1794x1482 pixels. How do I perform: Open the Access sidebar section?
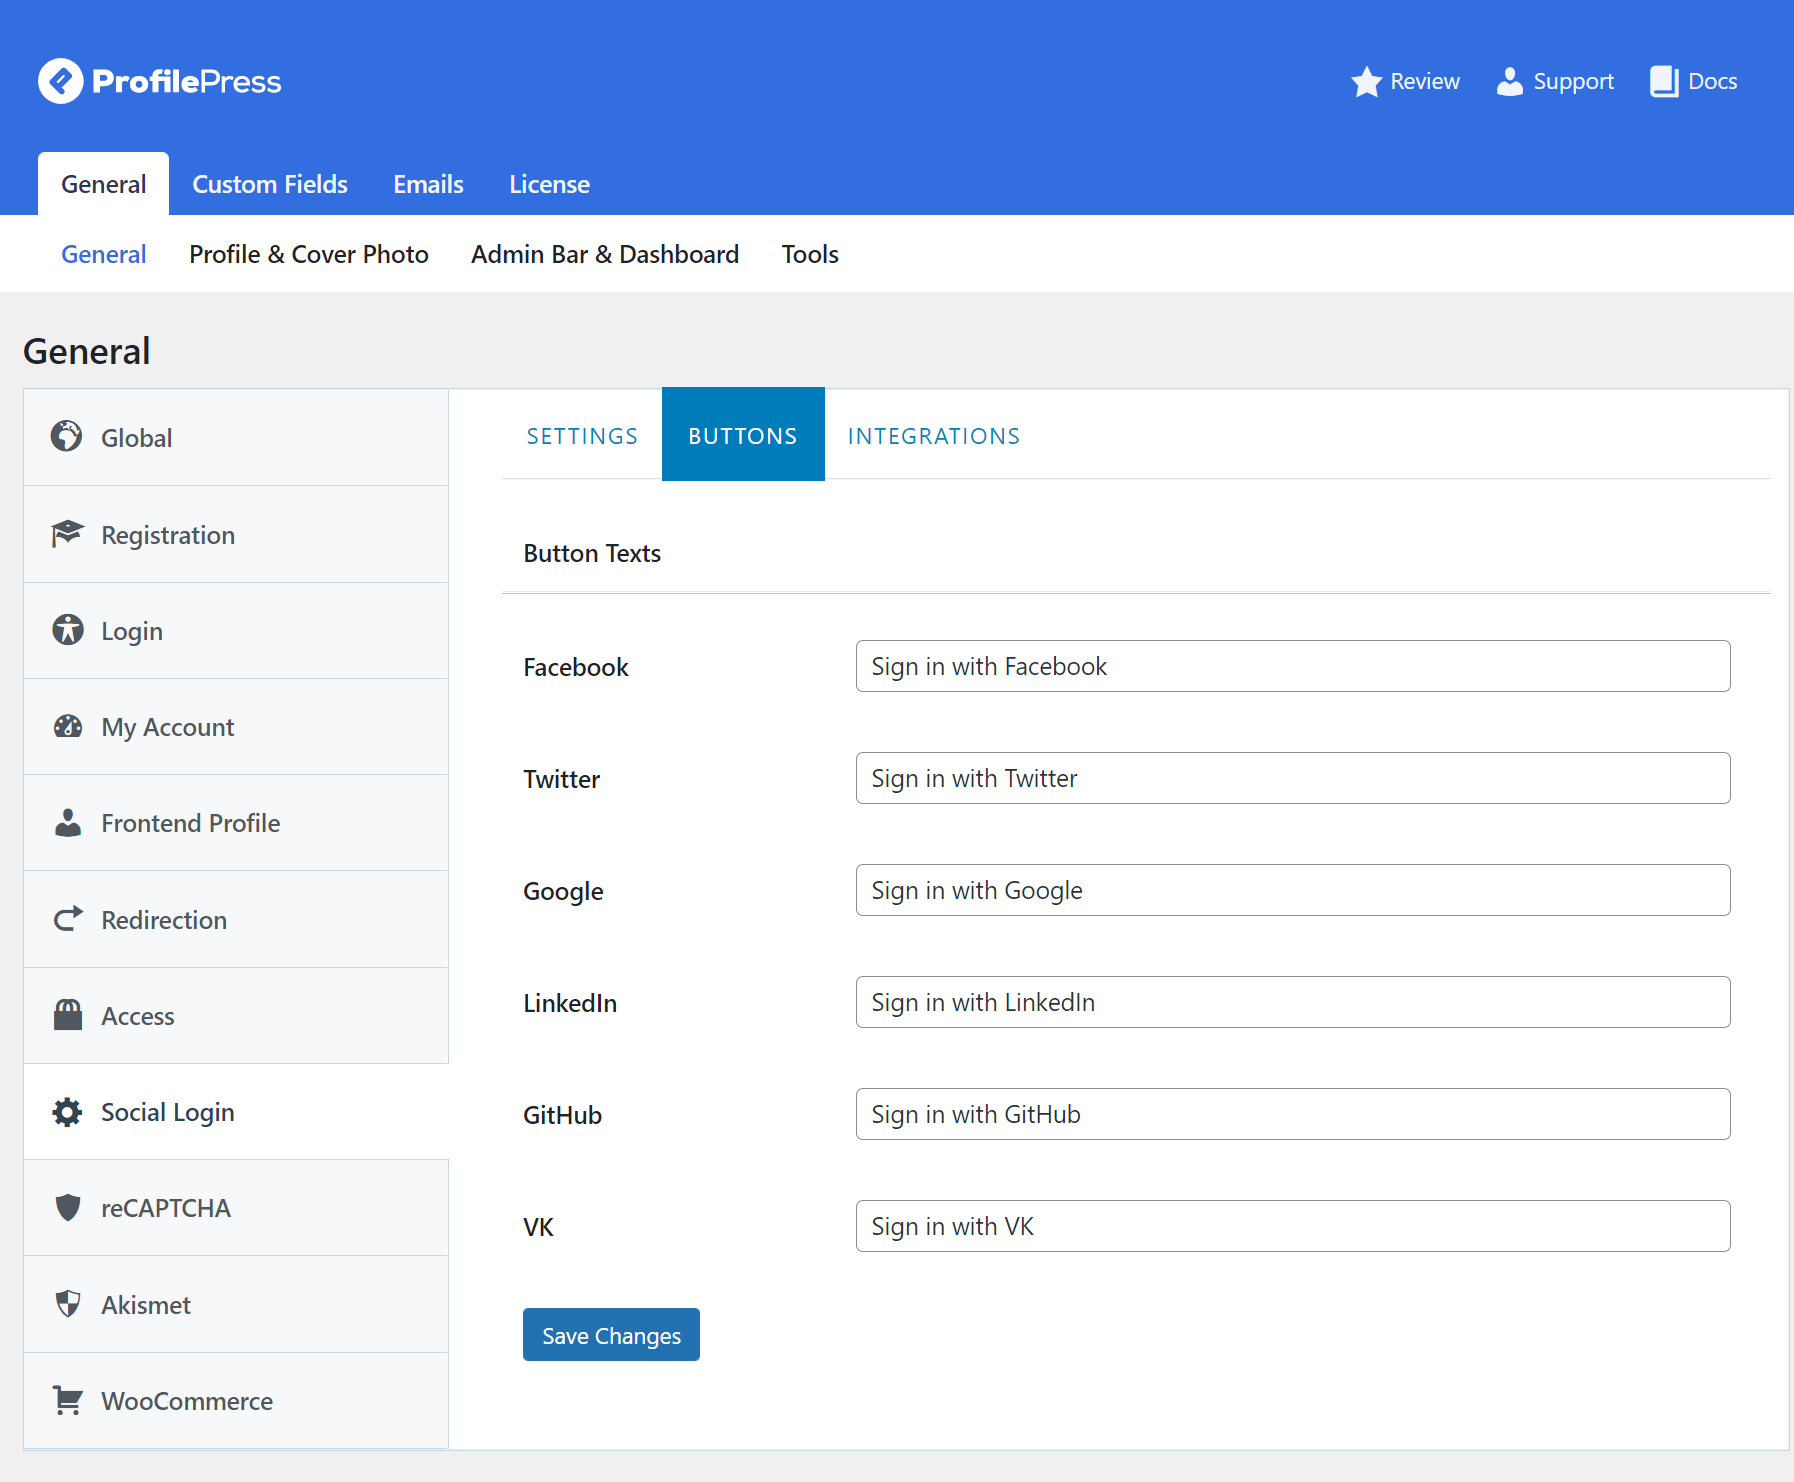236,1016
